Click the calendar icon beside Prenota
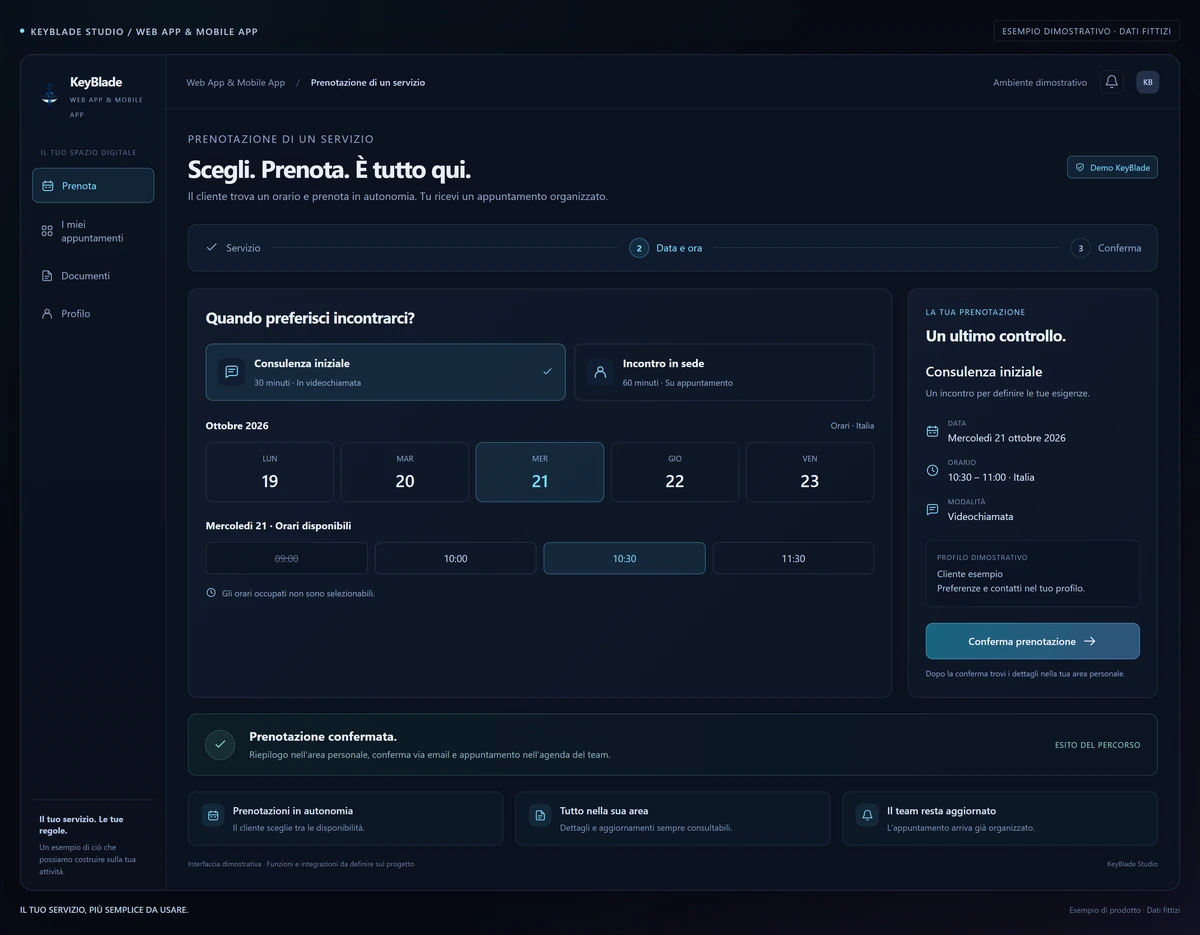The height and width of the screenshot is (935, 1200). [47, 186]
